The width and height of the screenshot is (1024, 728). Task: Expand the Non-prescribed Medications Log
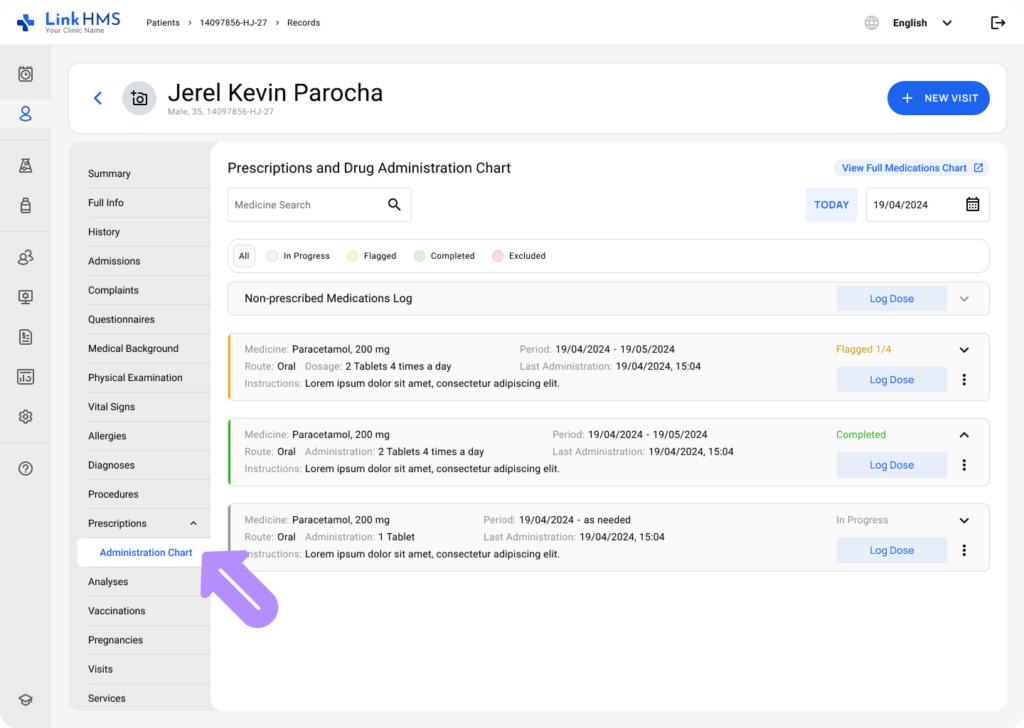point(964,299)
